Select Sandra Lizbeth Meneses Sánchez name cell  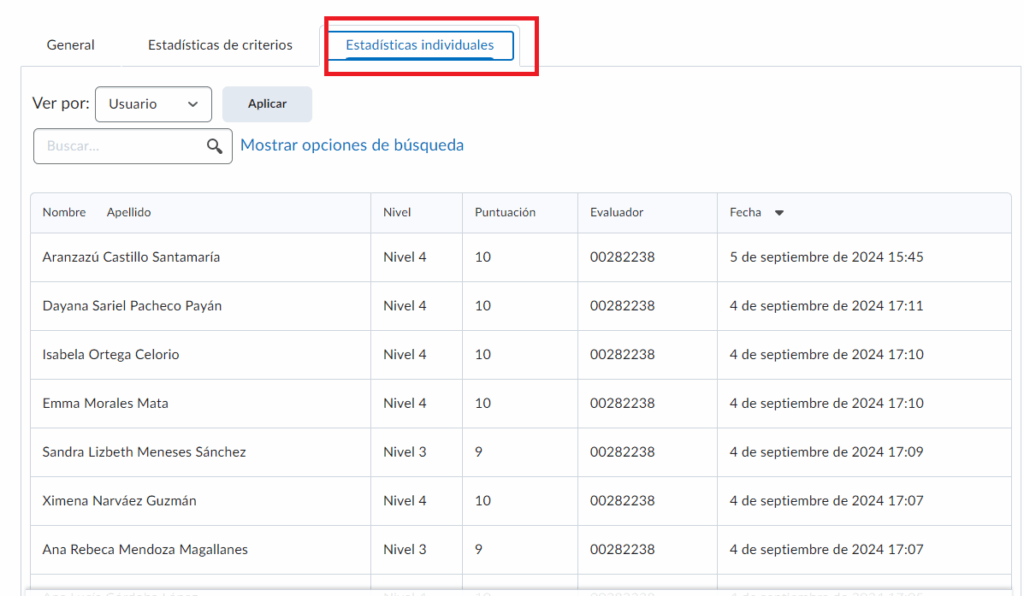coord(144,452)
